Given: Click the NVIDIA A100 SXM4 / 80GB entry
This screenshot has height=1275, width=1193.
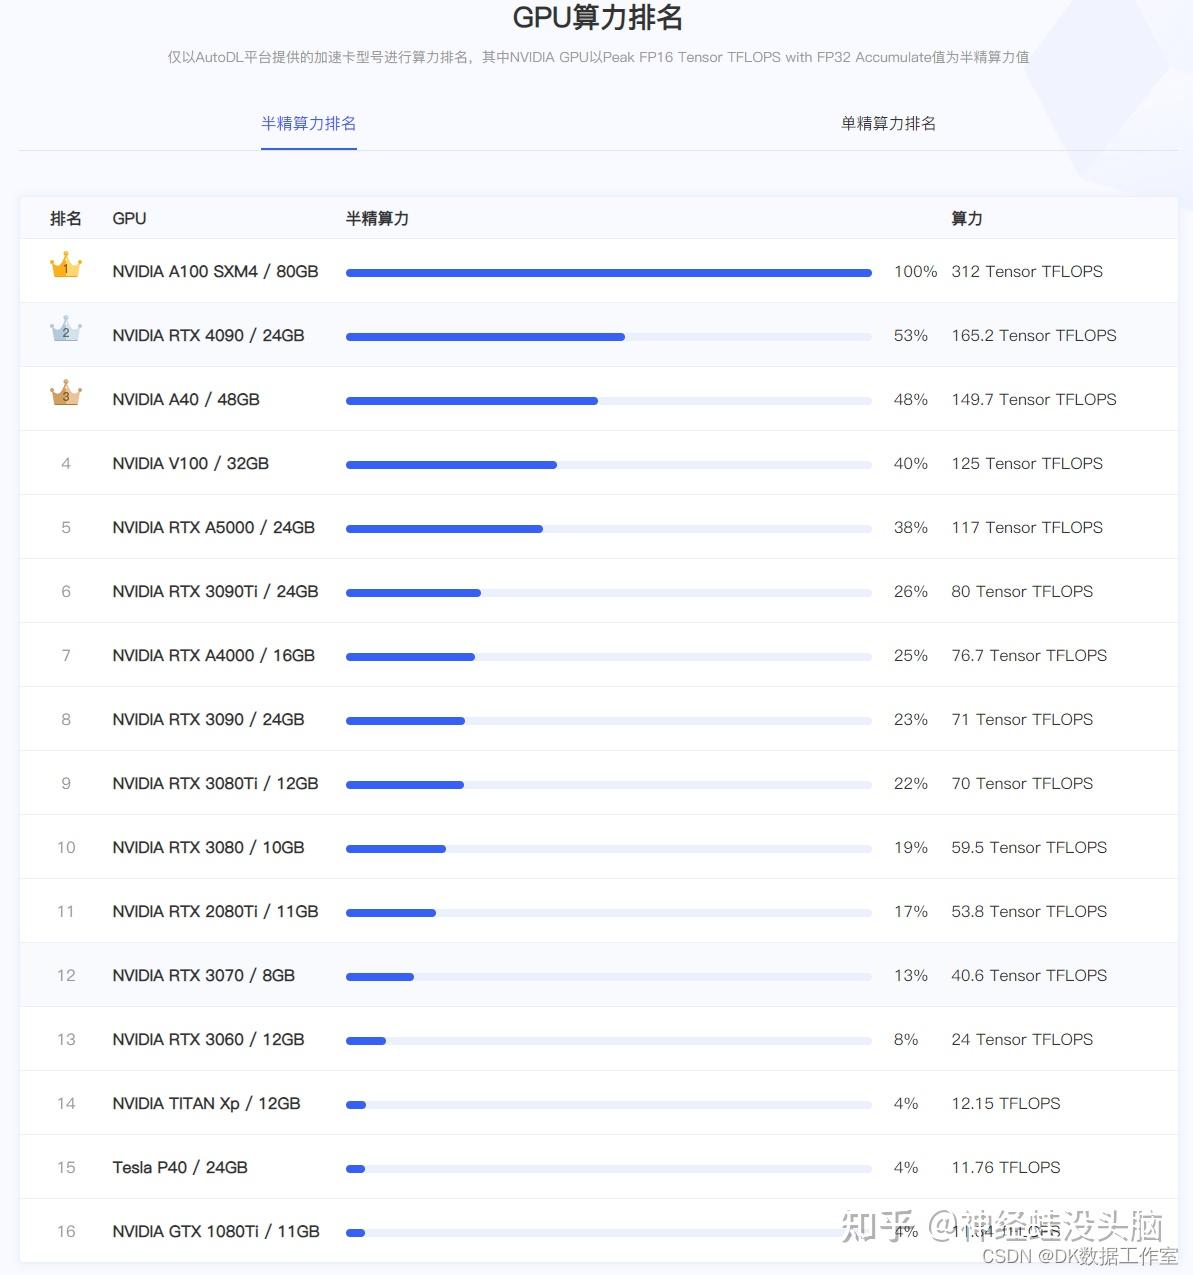Looking at the screenshot, I should (x=215, y=272).
